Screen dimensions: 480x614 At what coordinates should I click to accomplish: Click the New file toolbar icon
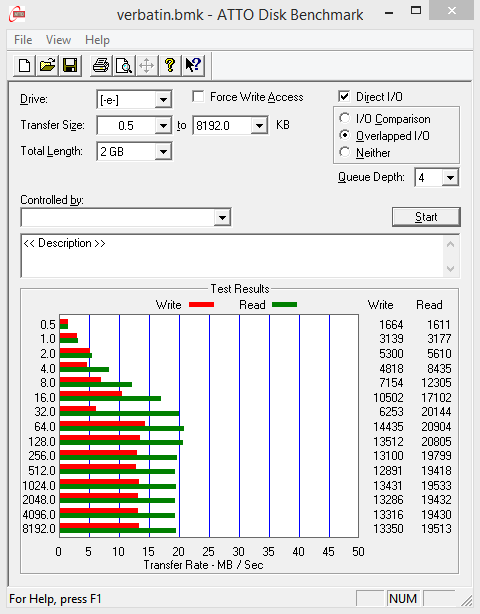(25, 65)
